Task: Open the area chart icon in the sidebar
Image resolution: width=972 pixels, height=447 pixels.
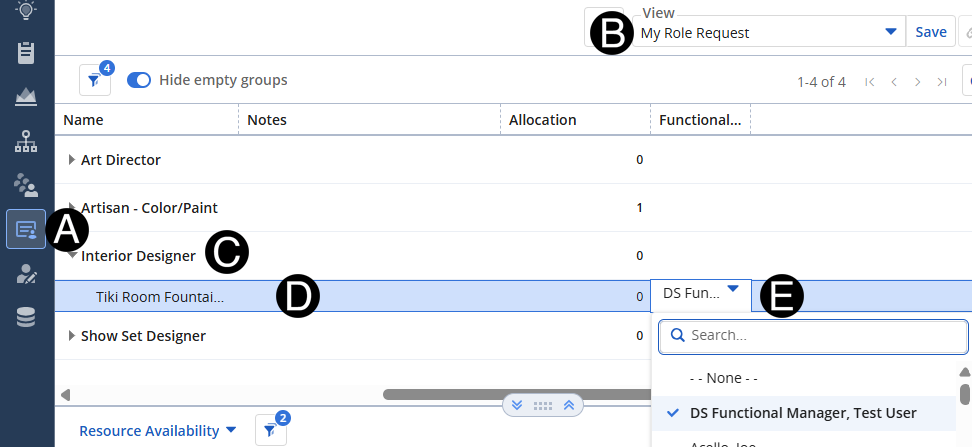Action: click(x=27, y=97)
